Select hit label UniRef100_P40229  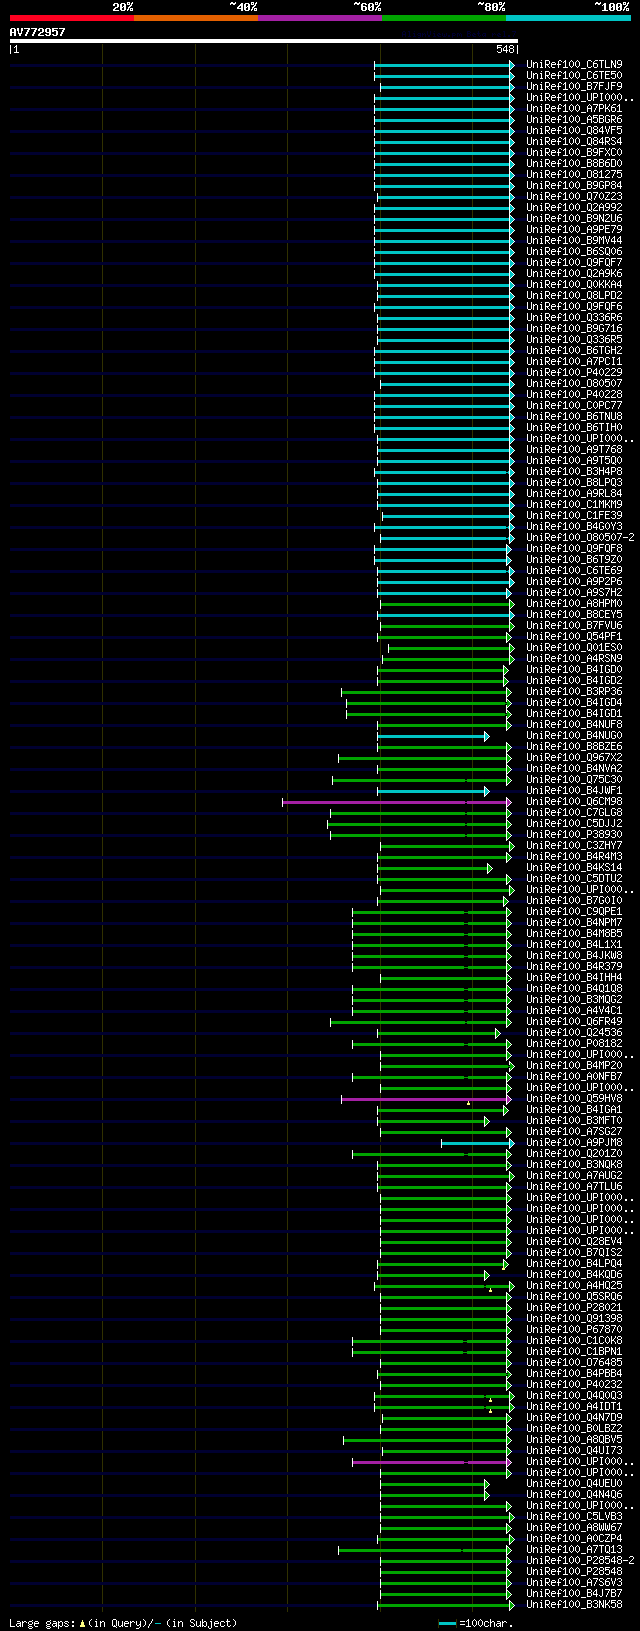click(x=574, y=372)
